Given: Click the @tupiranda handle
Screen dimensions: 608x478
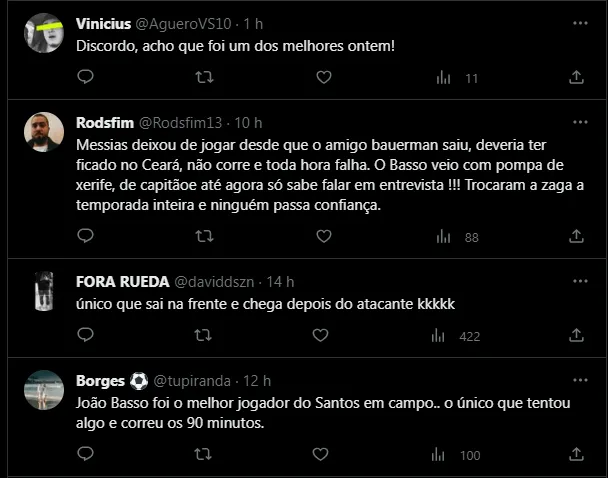Looking at the screenshot, I should (199, 381).
